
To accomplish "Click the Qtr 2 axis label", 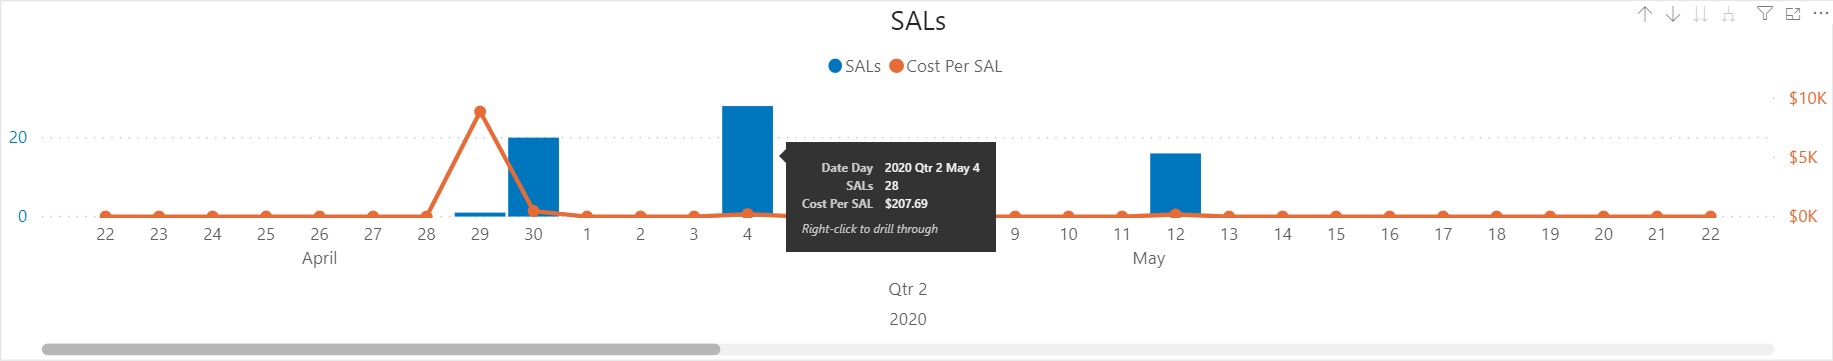I will click(x=908, y=289).
